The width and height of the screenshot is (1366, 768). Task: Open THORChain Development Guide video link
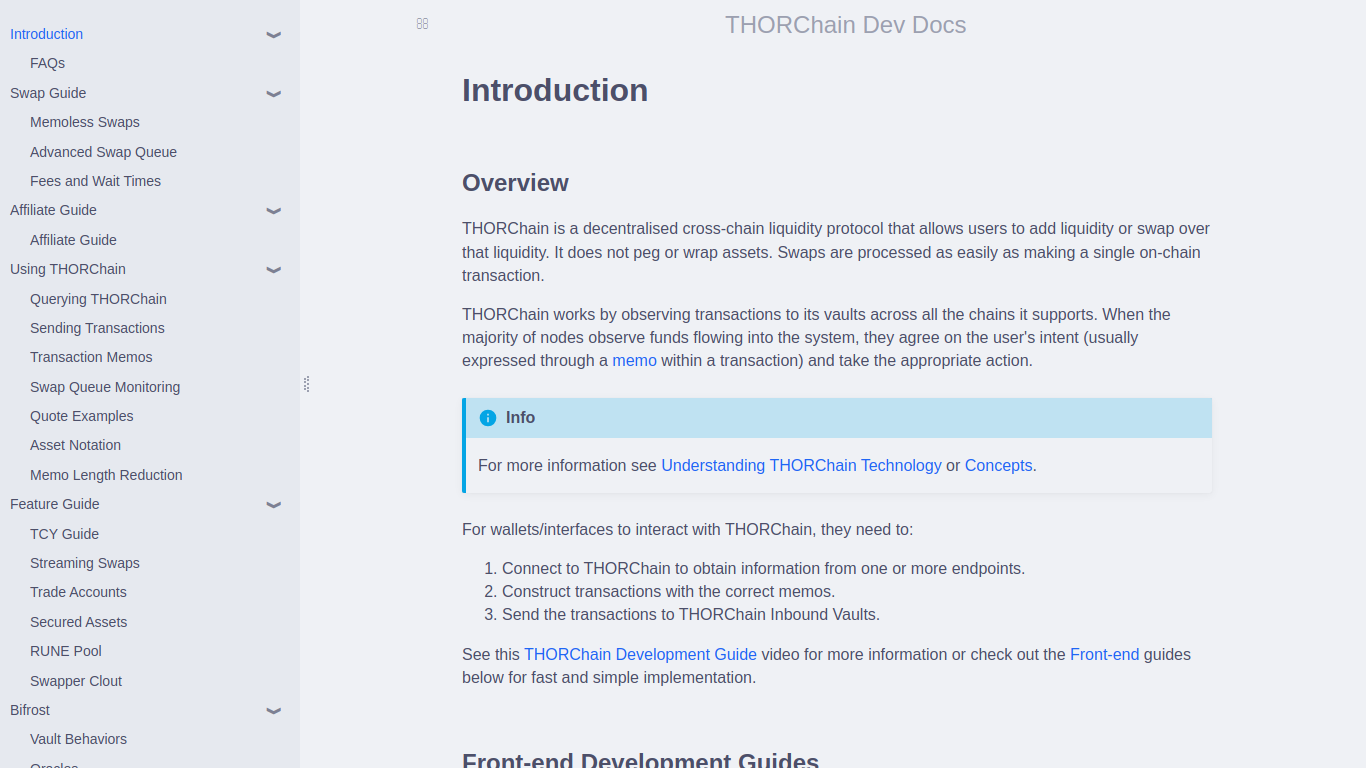point(640,654)
